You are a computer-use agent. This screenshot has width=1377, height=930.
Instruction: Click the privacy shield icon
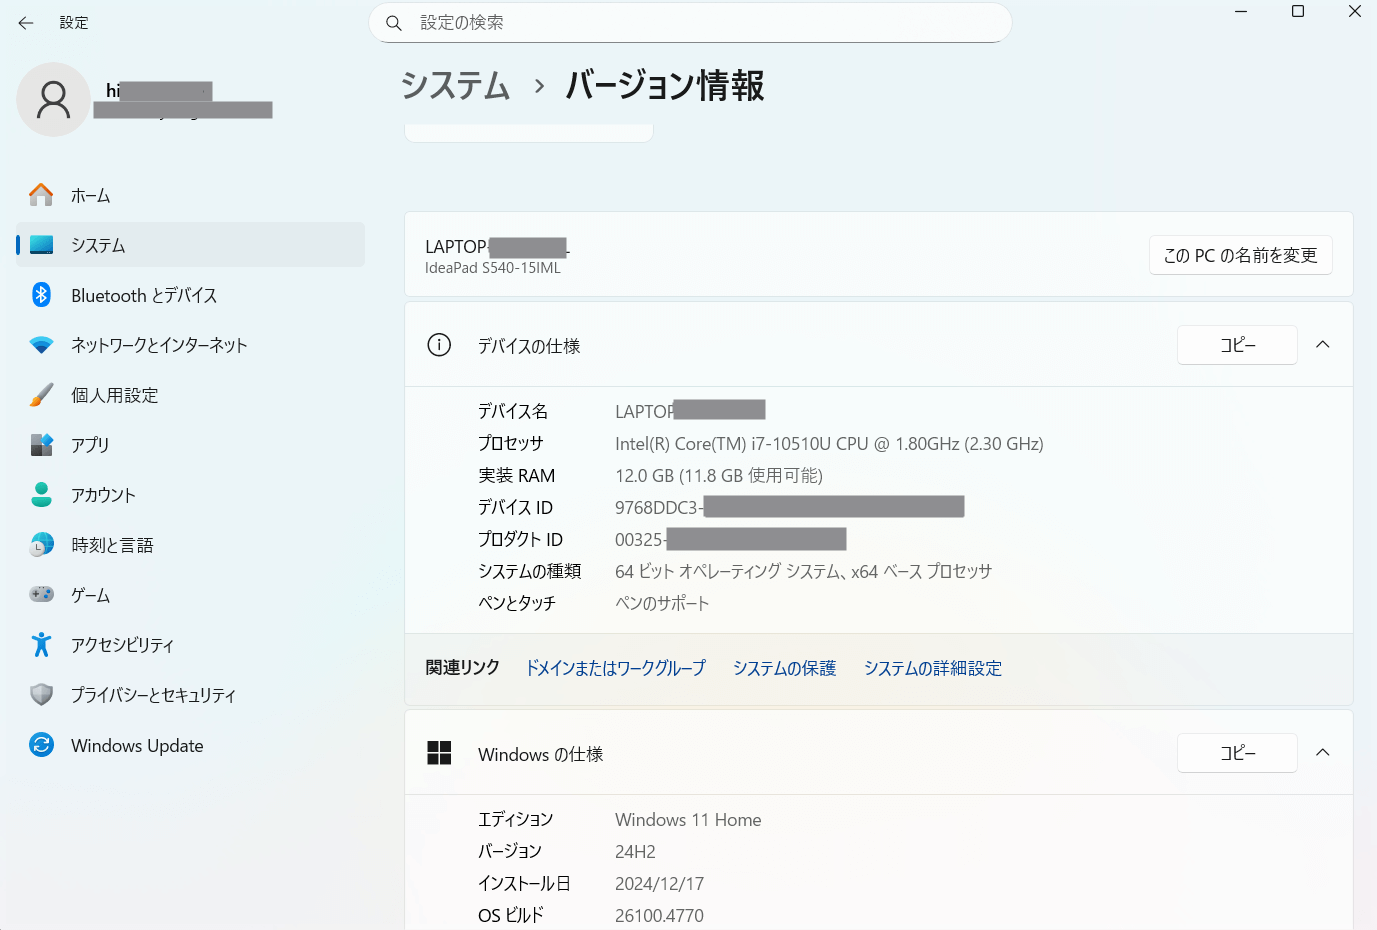pyautogui.click(x=41, y=695)
